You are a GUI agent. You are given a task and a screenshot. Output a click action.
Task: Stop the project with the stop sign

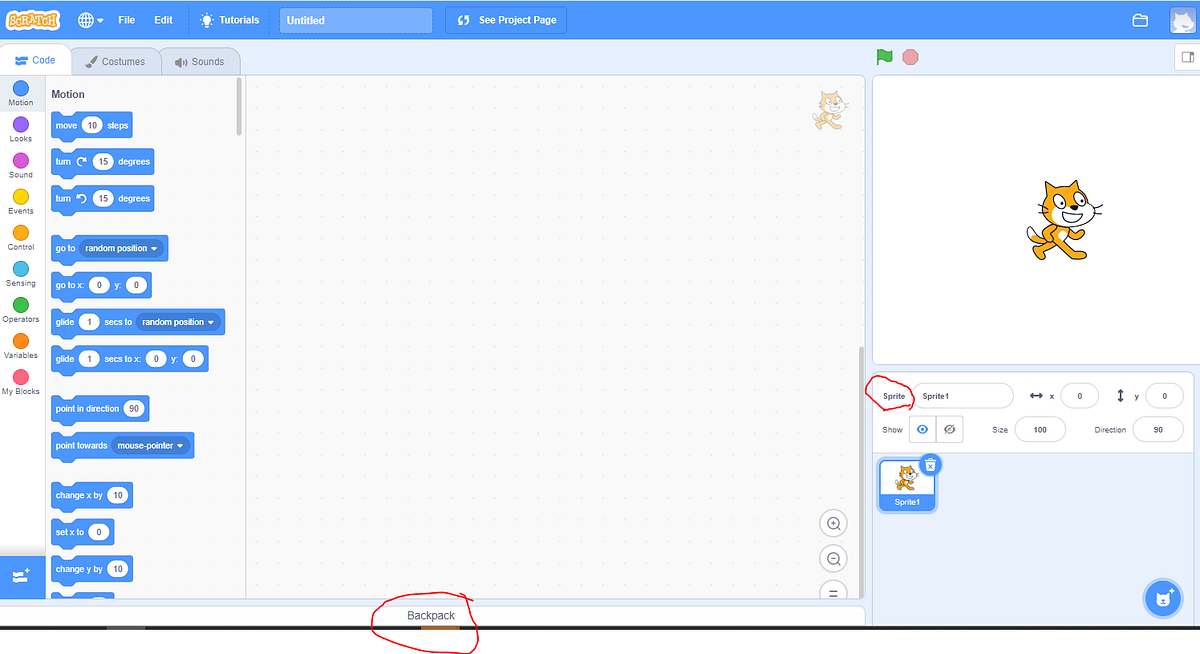(910, 57)
